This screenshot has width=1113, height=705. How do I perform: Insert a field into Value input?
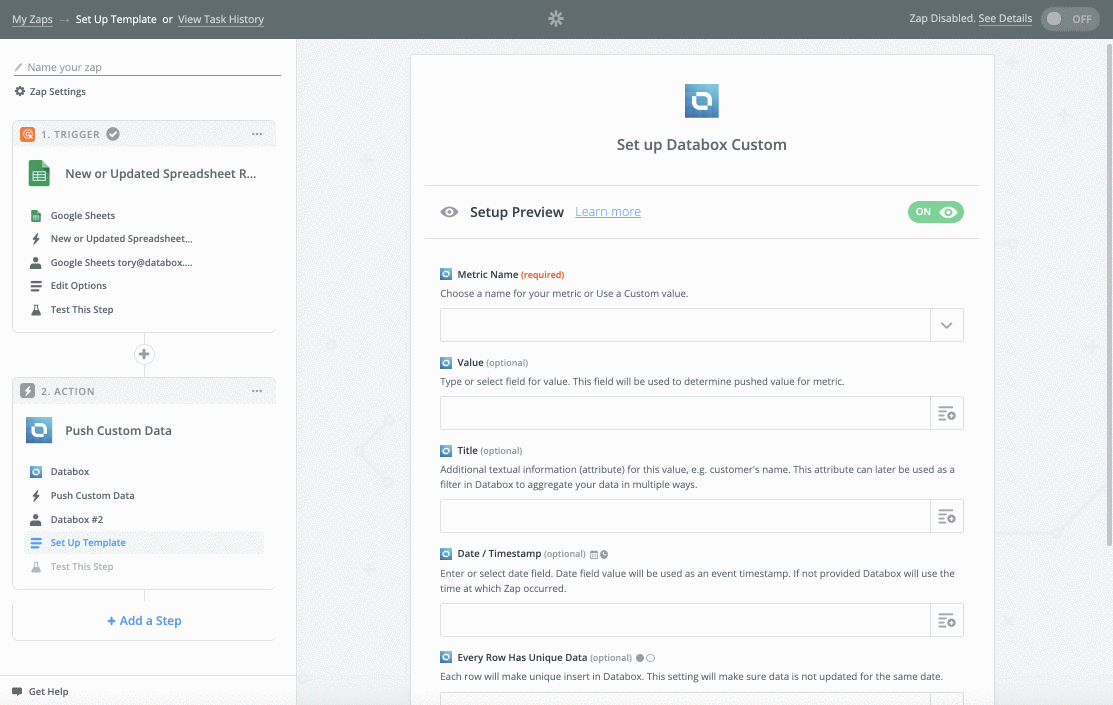click(947, 413)
